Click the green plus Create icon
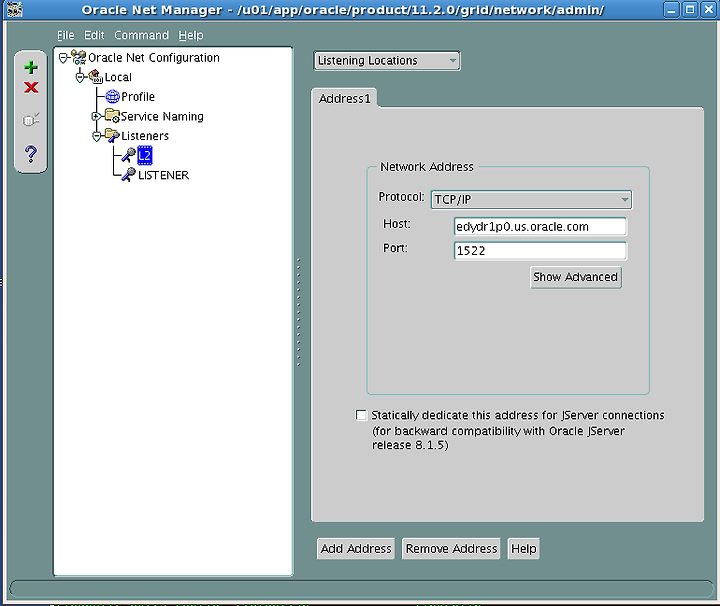This screenshot has height=606, width=720. pyautogui.click(x=31, y=67)
